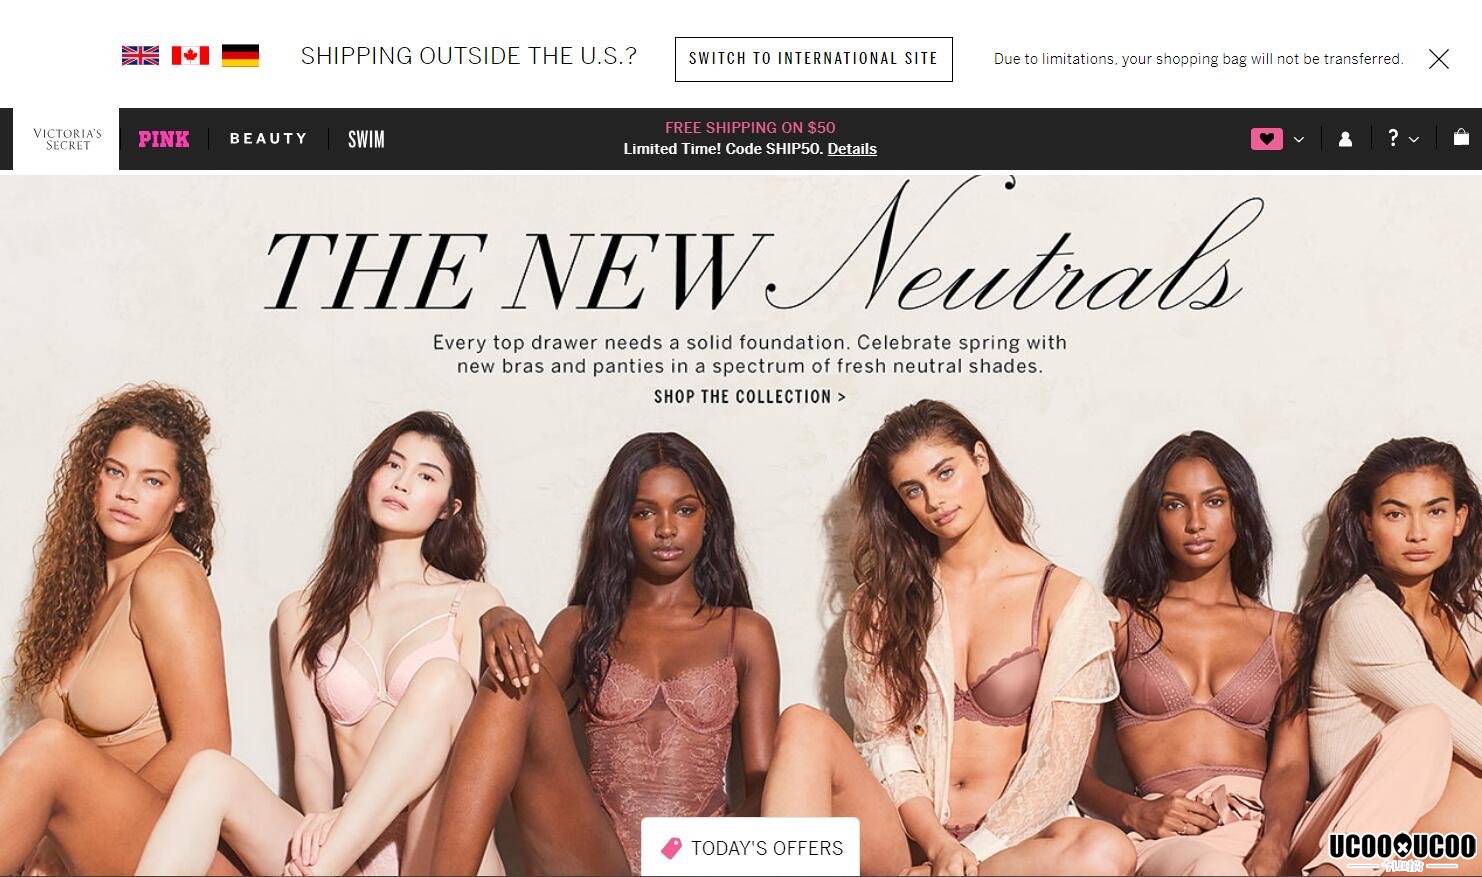Viewport: 1482px width, 877px height.
Task: Click the Canada flag icon
Action: click(190, 56)
